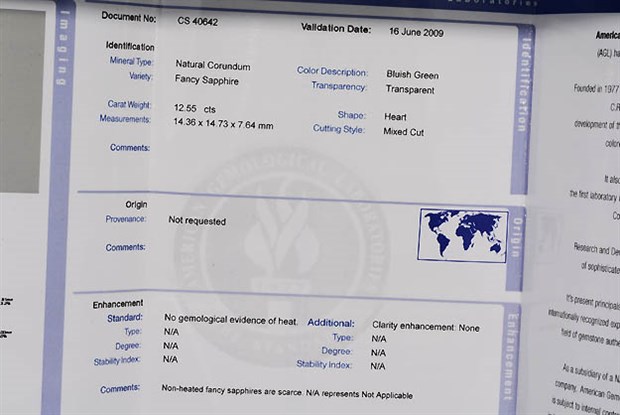Click the Mineral Type: label
The height and width of the screenshot is (415, 620).
tap(131, 61)
